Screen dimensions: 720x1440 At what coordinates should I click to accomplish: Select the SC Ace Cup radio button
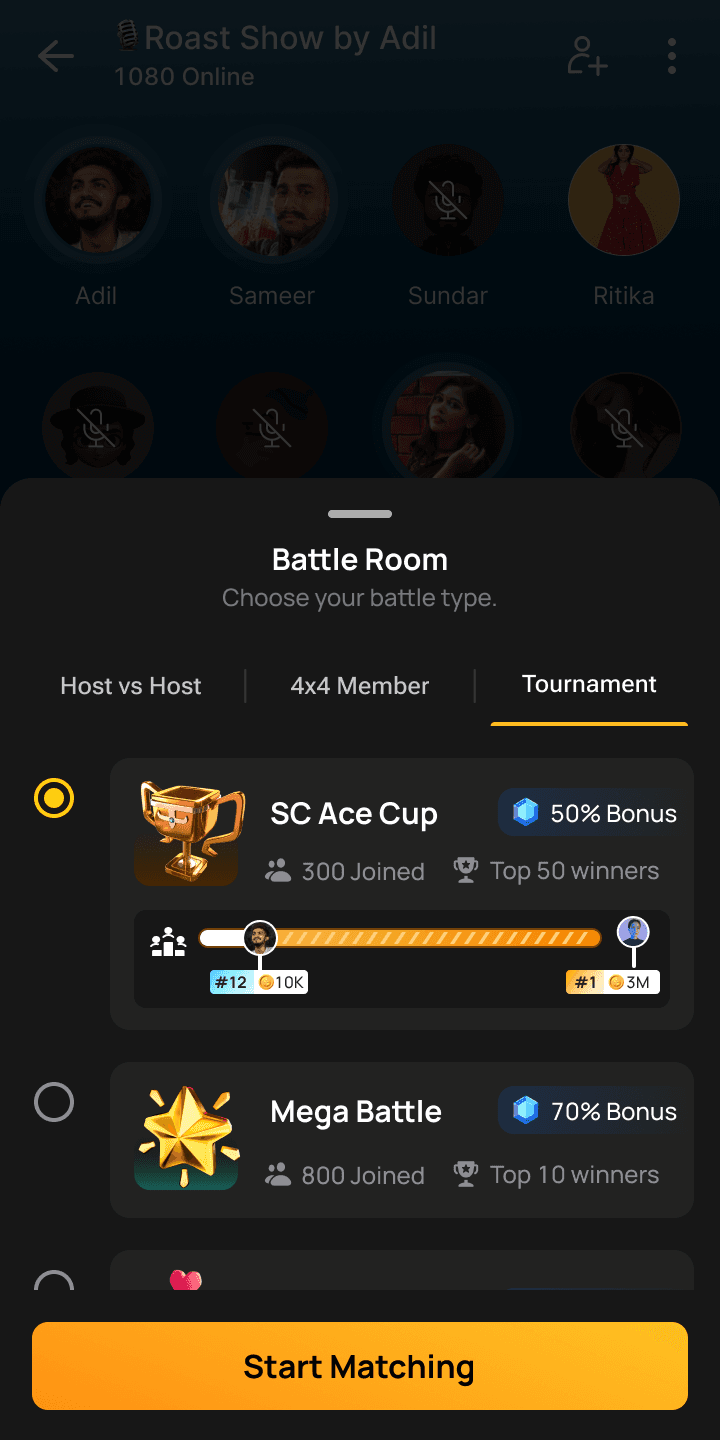pyautogui.click(x=54, y=798)
